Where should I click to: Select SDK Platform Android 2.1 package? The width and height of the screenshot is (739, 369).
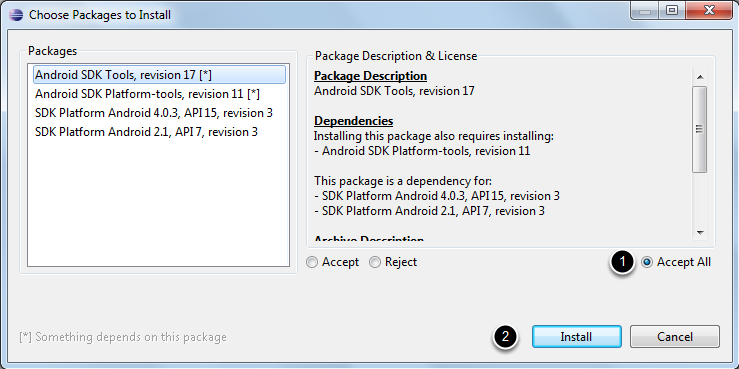click(x=146, y=132)
